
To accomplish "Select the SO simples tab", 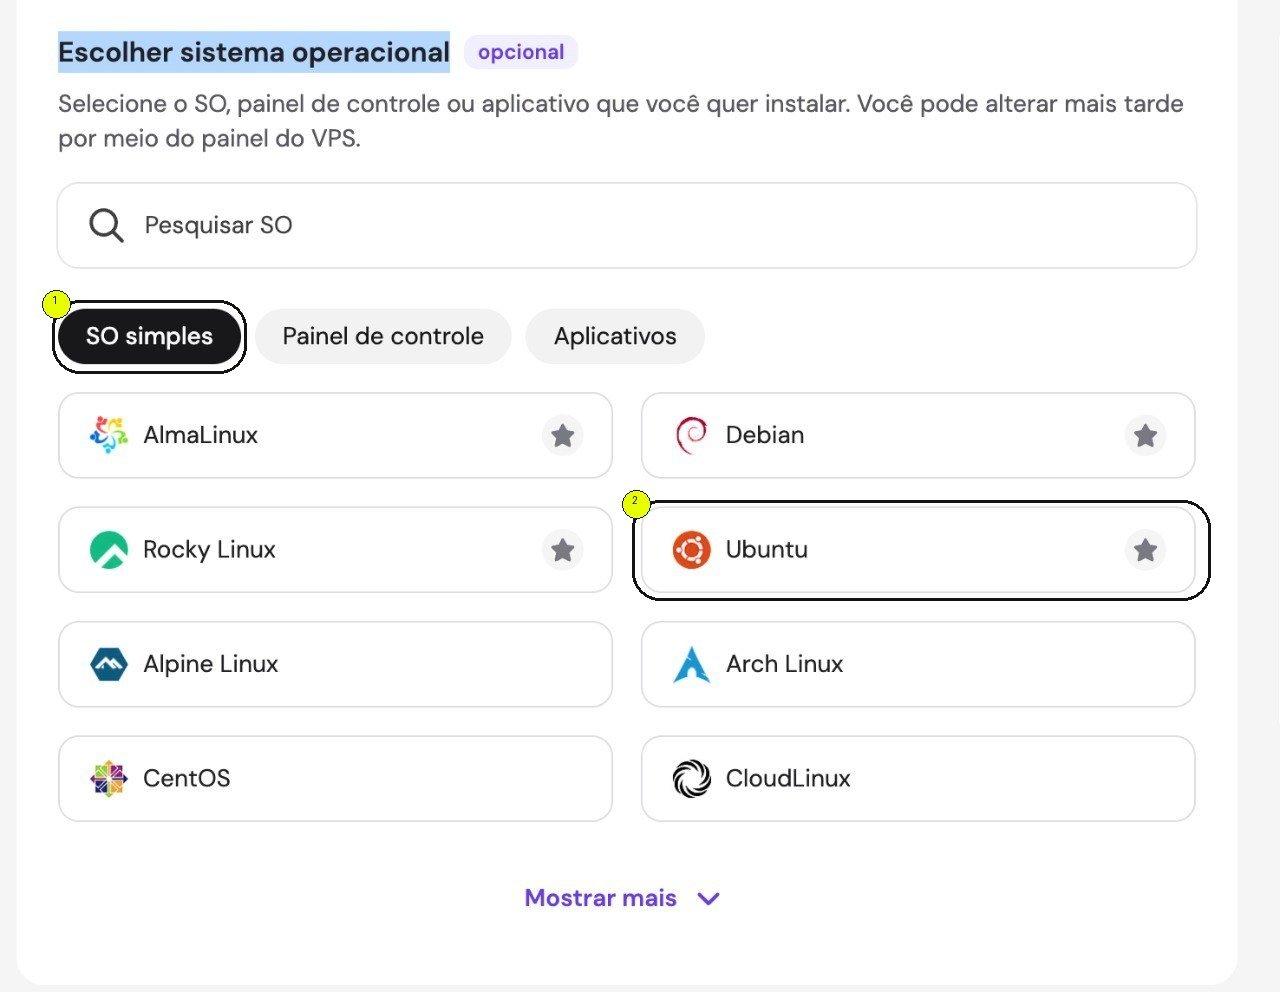I will (149, 336).
